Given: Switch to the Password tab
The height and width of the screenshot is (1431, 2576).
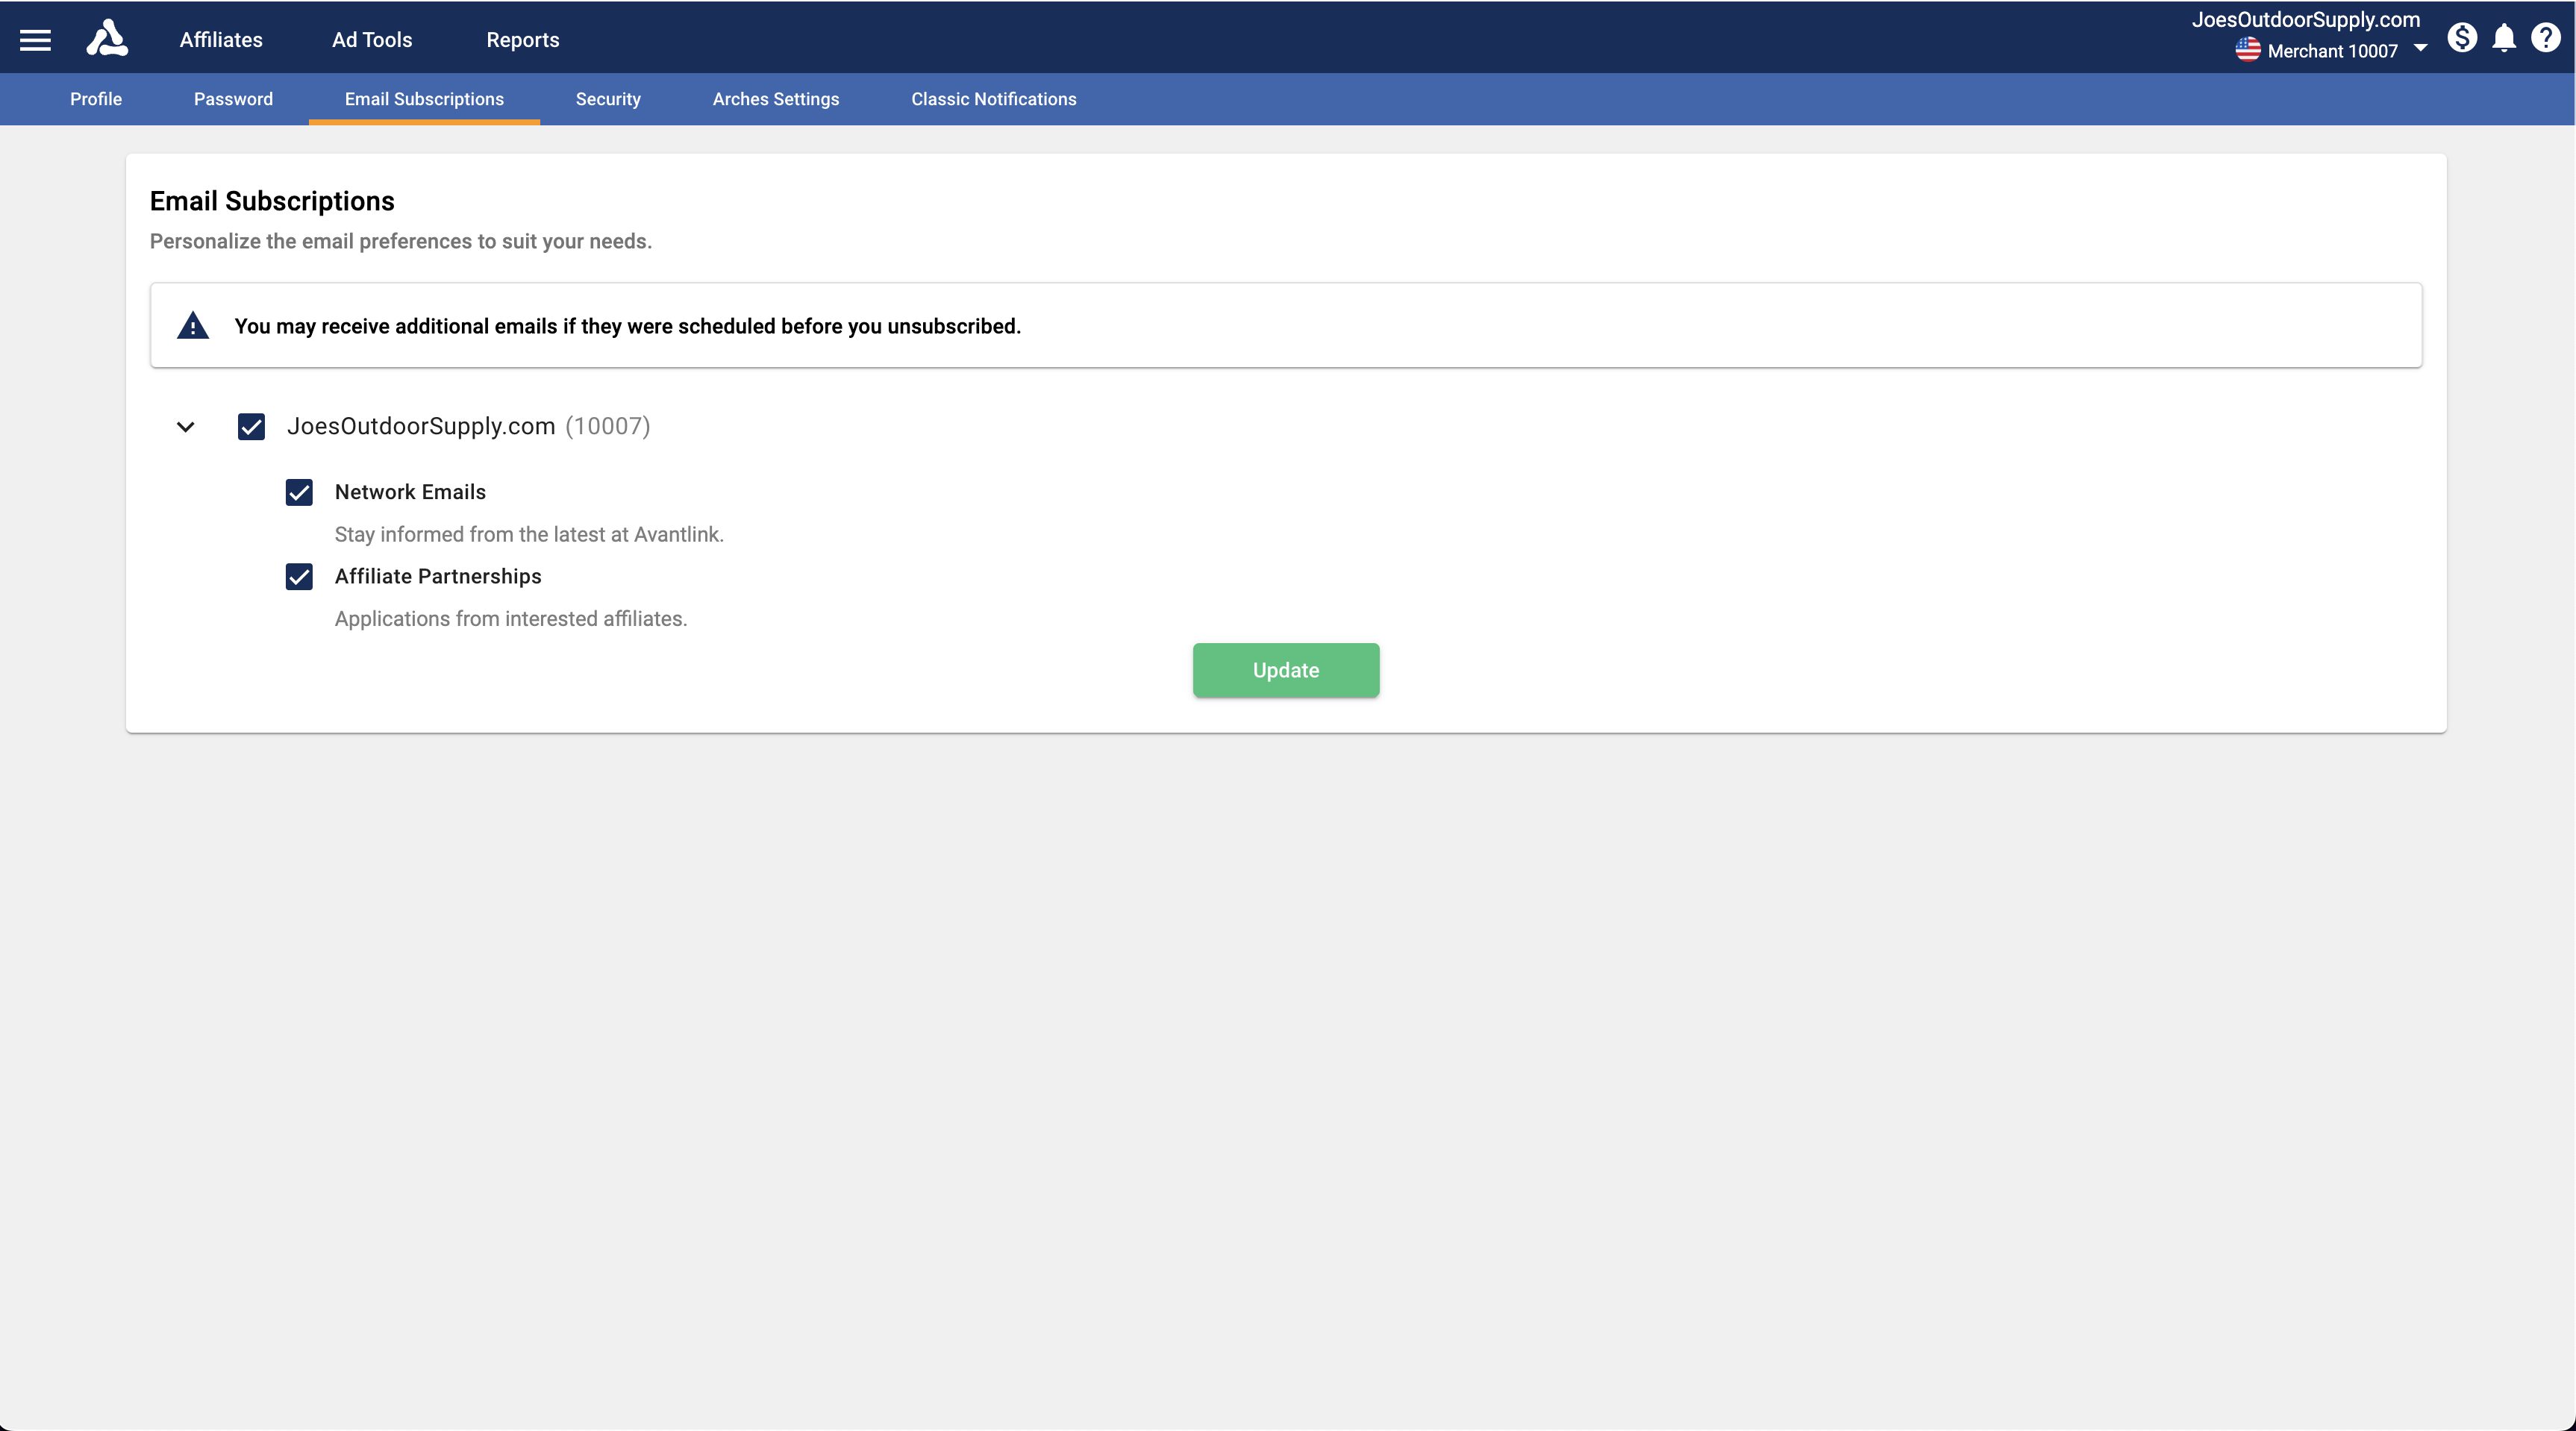Looking at the screenshot, I should point(233,99).
